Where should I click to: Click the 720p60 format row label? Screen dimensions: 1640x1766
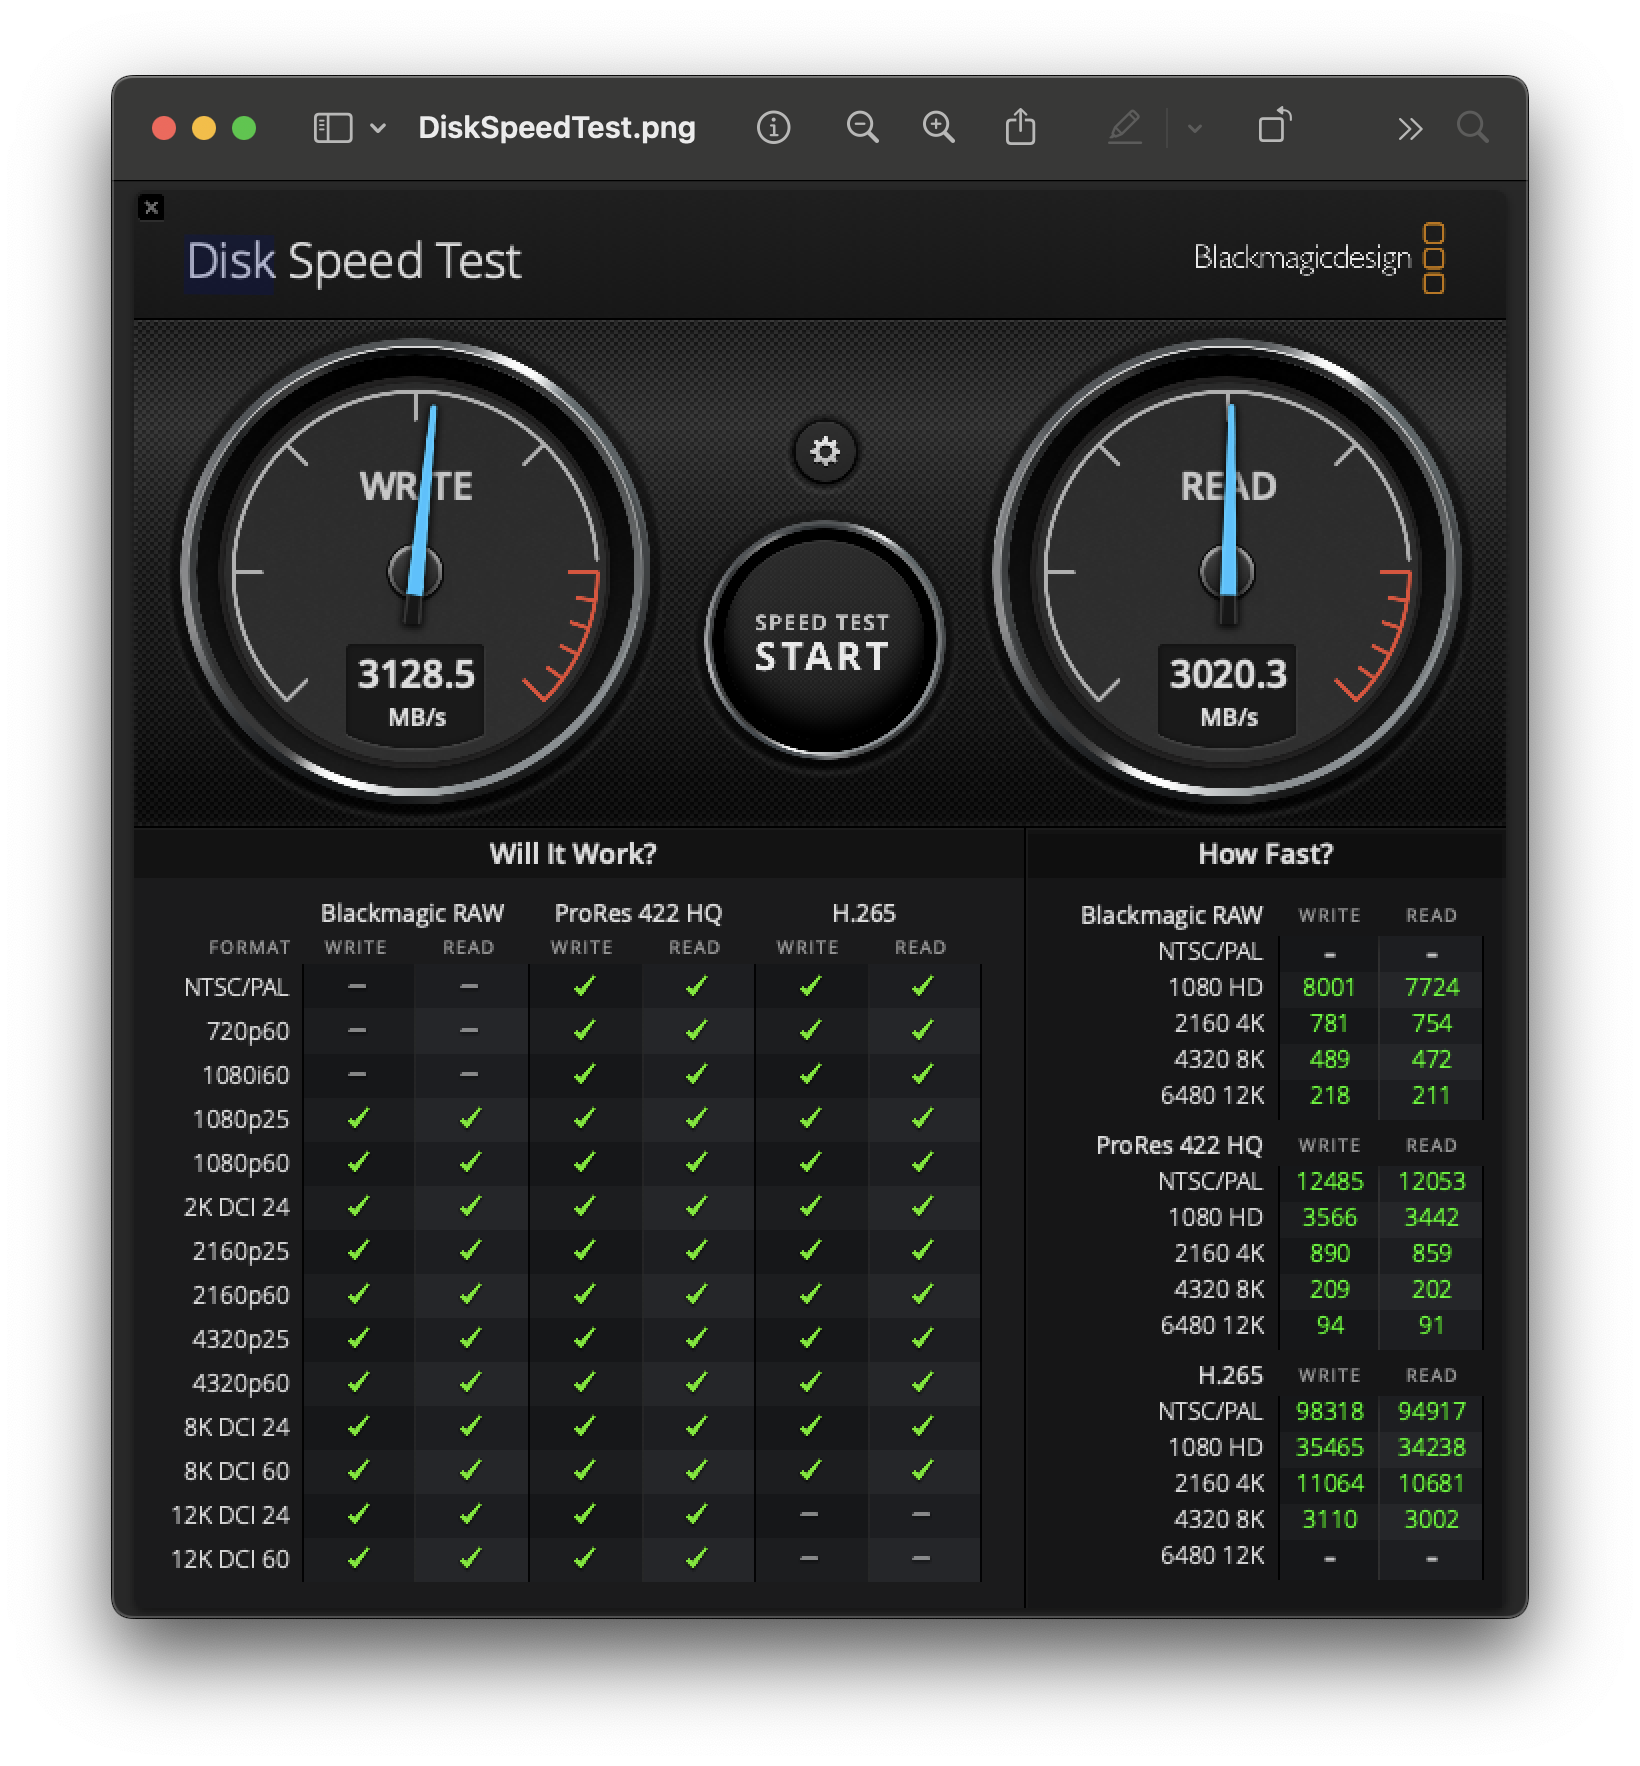[248, 1031]
